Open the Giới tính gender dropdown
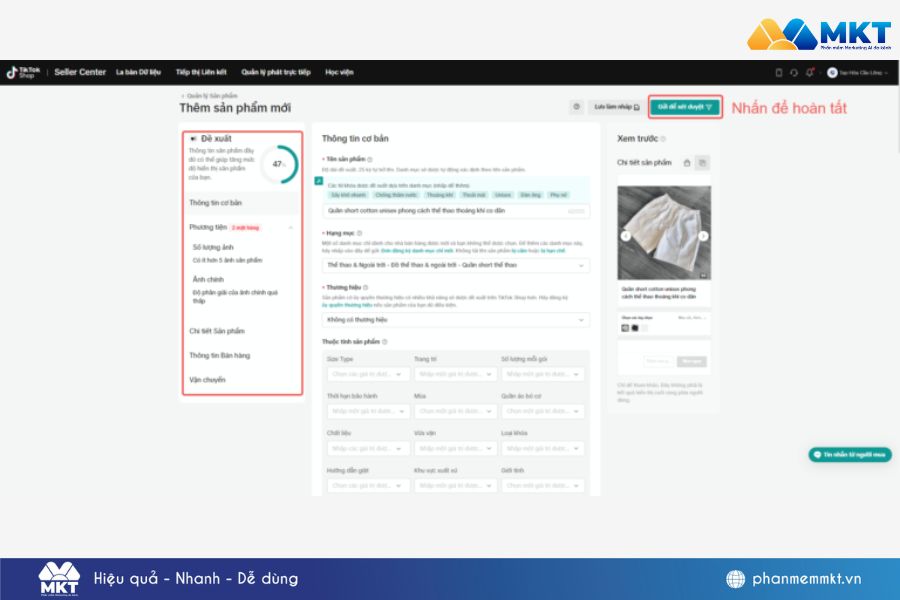 [x=542, y=486]
